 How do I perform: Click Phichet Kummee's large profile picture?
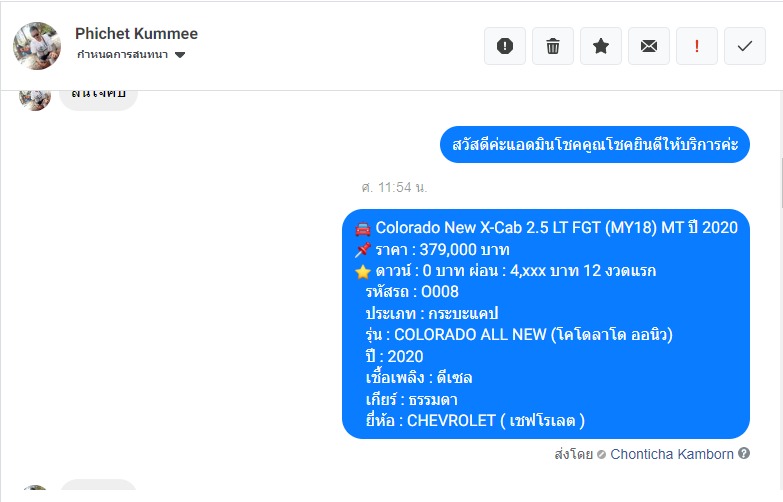37,46
